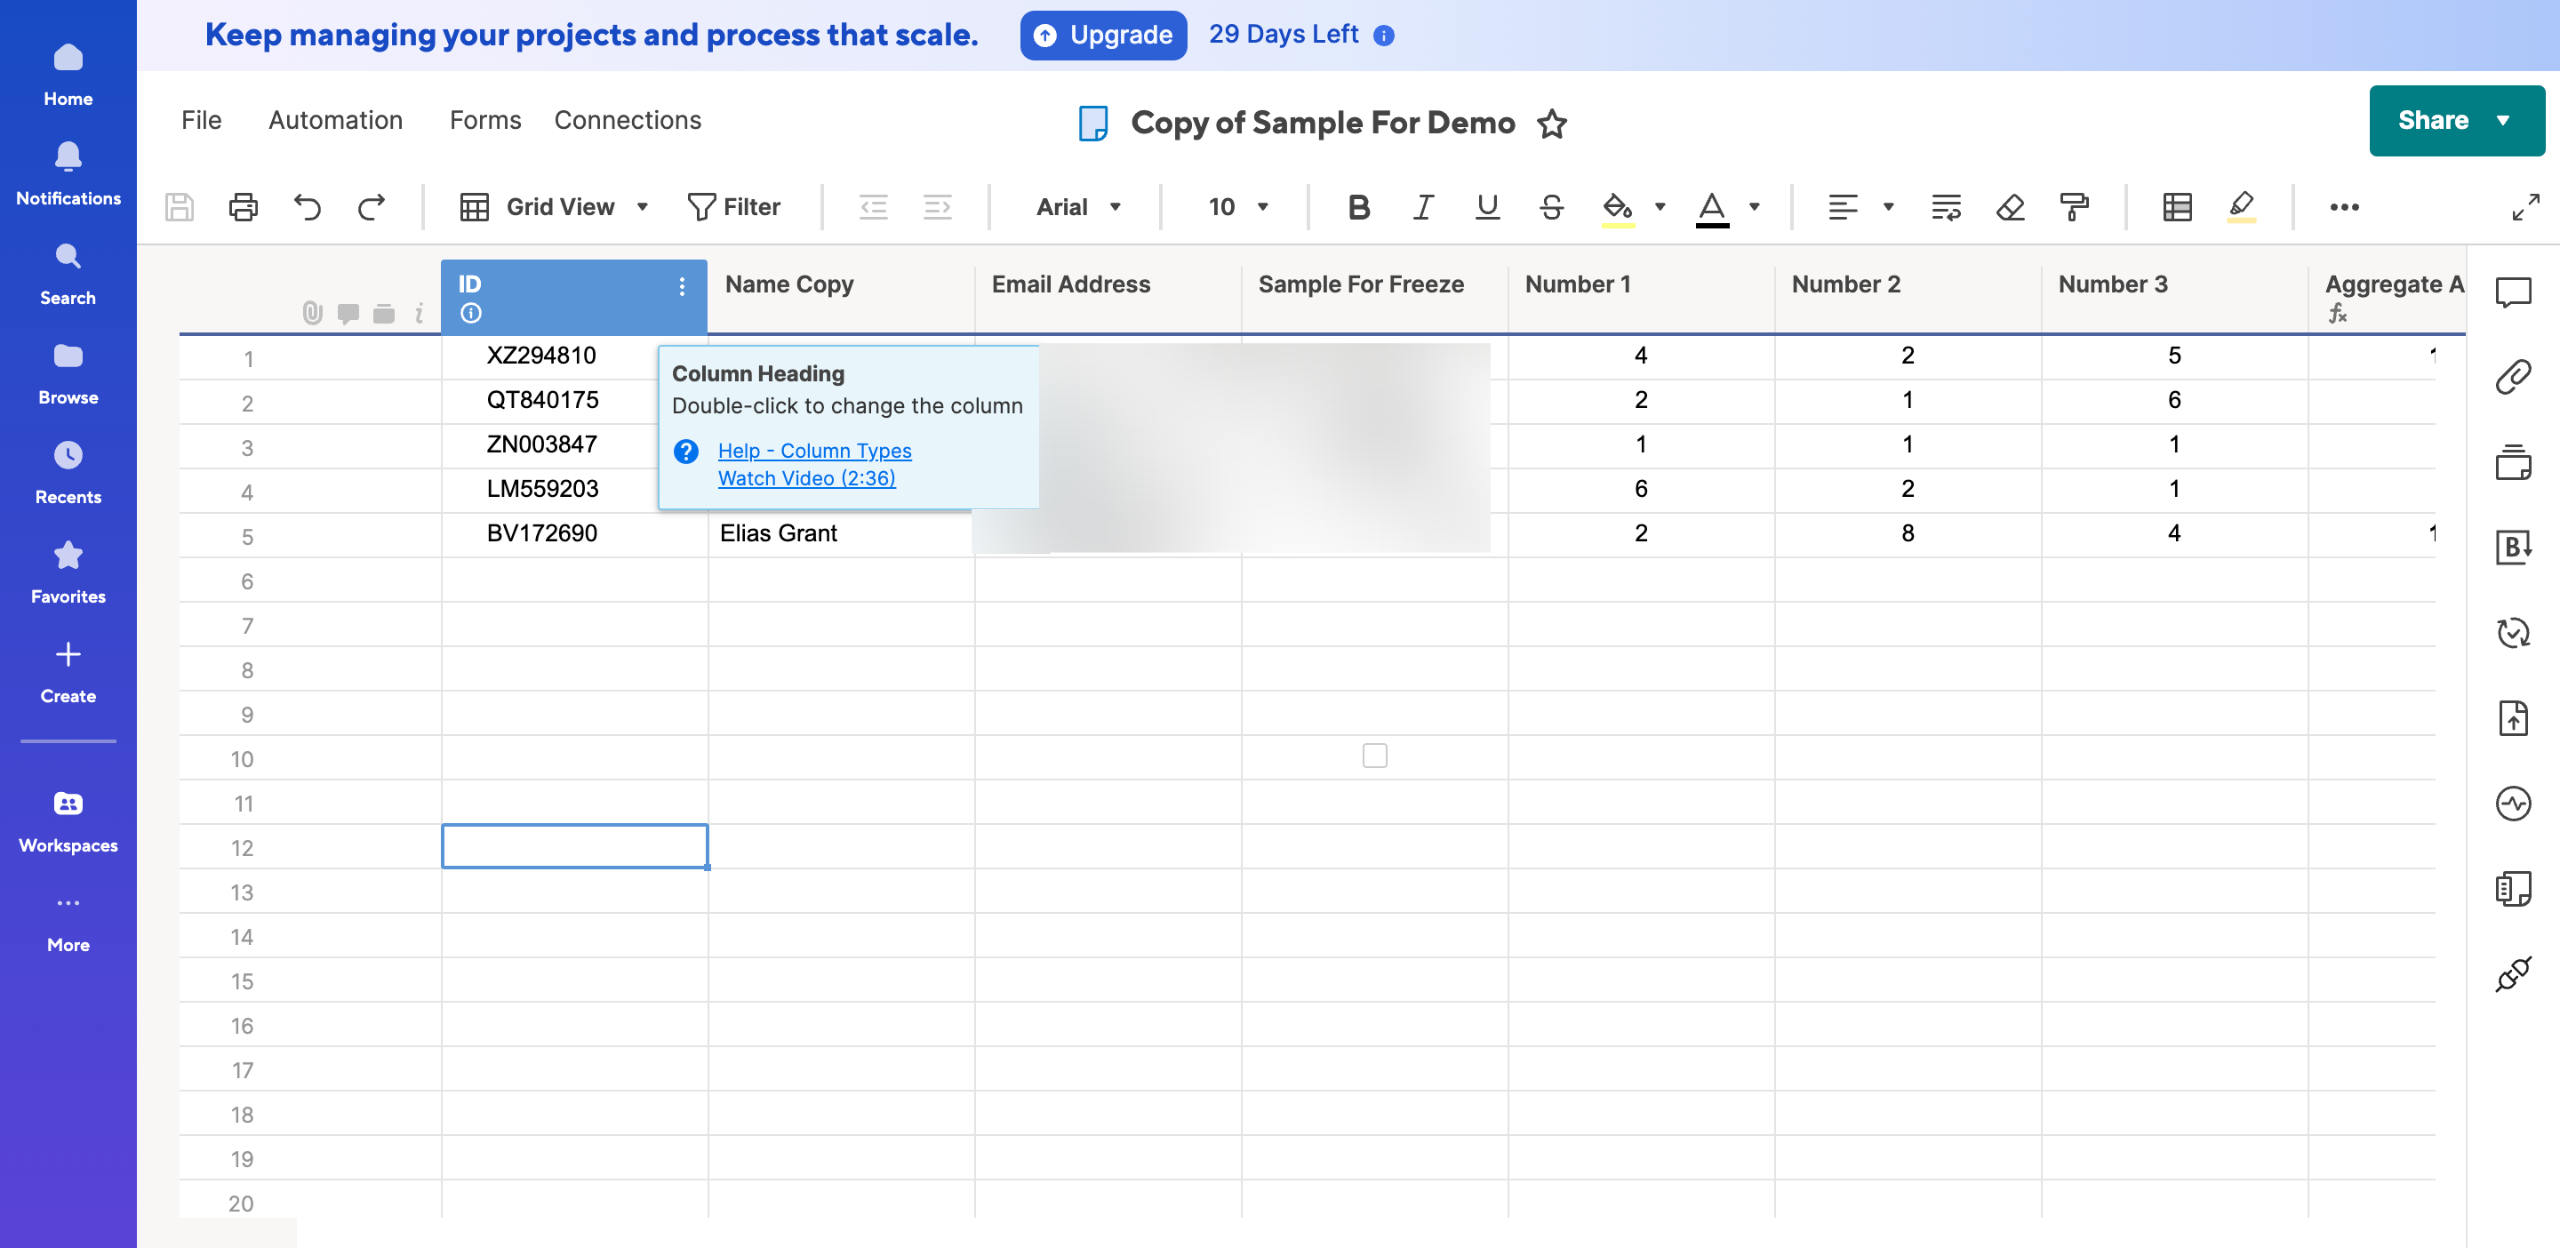Screen dimensions: 2560x1248
Task: Select the Format Painter icon
Action: pyautogui.click(x=2074, y=207)
